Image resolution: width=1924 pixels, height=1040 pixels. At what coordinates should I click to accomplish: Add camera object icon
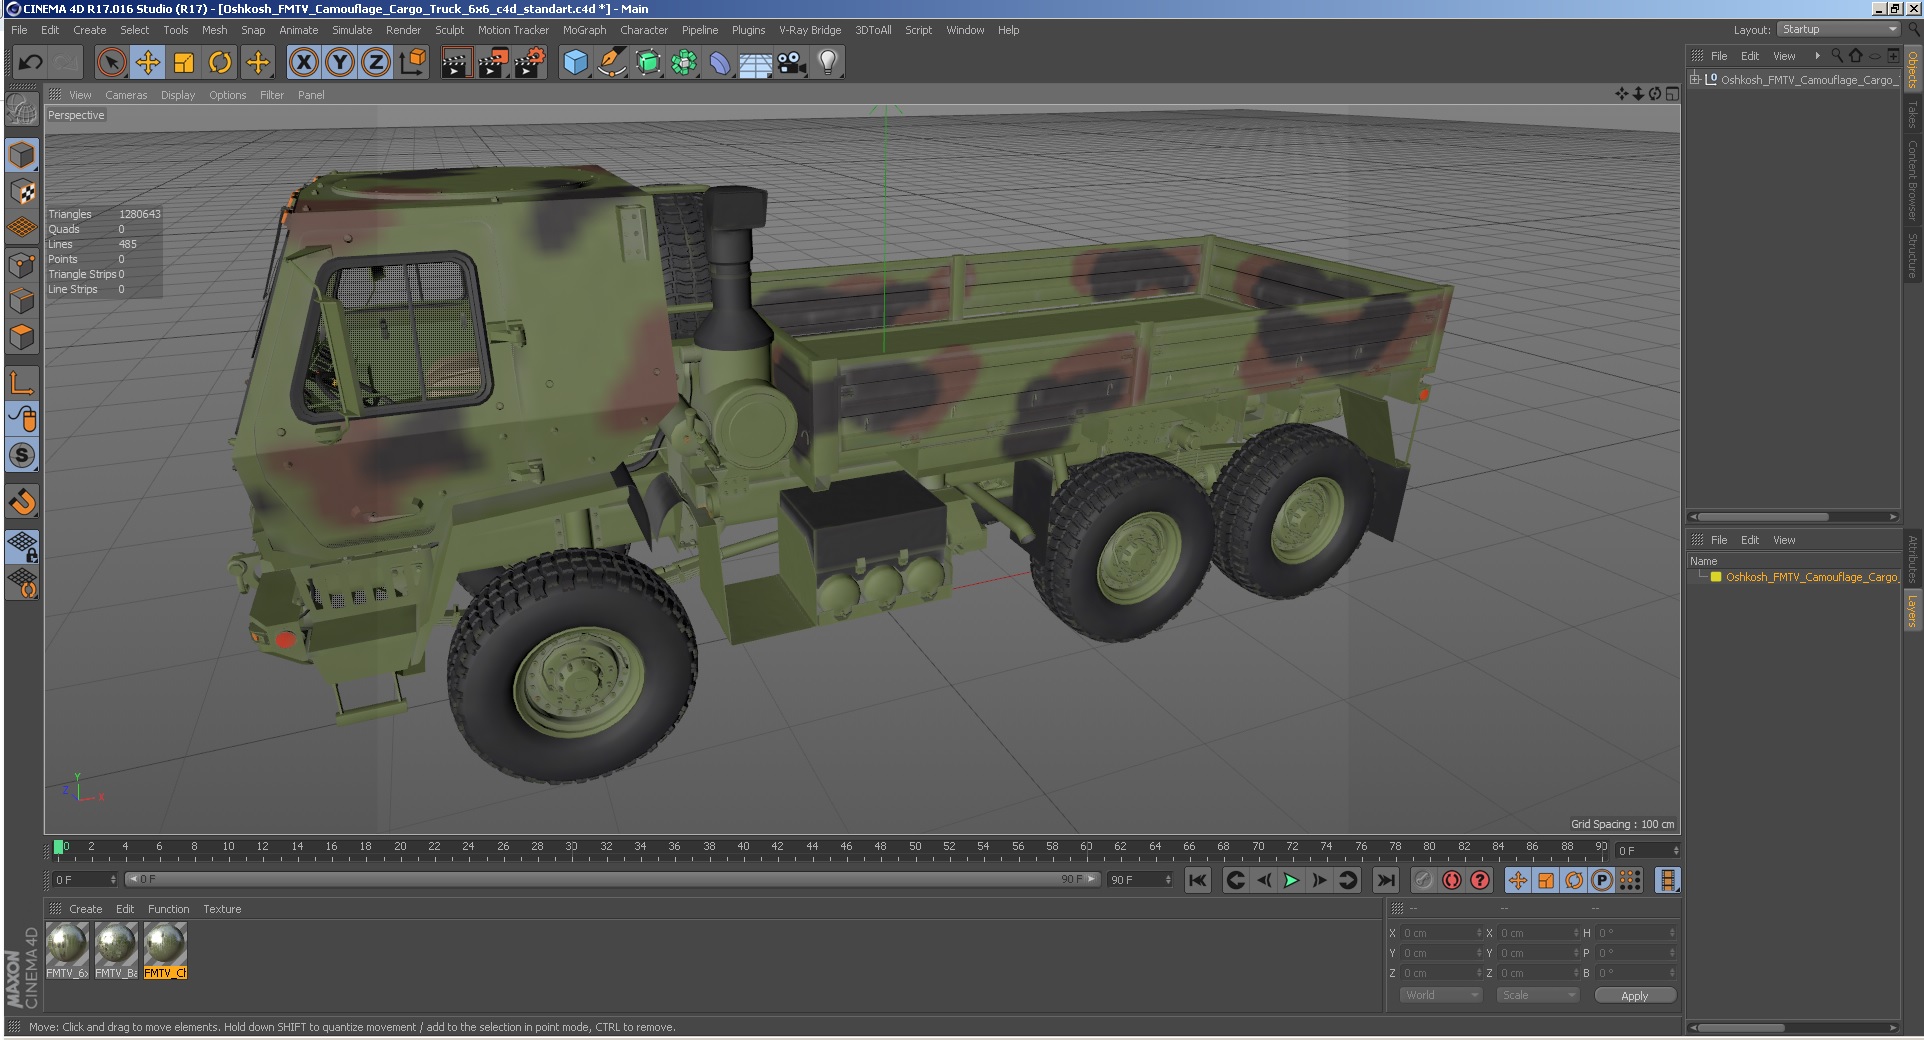(x=792, y=63)
